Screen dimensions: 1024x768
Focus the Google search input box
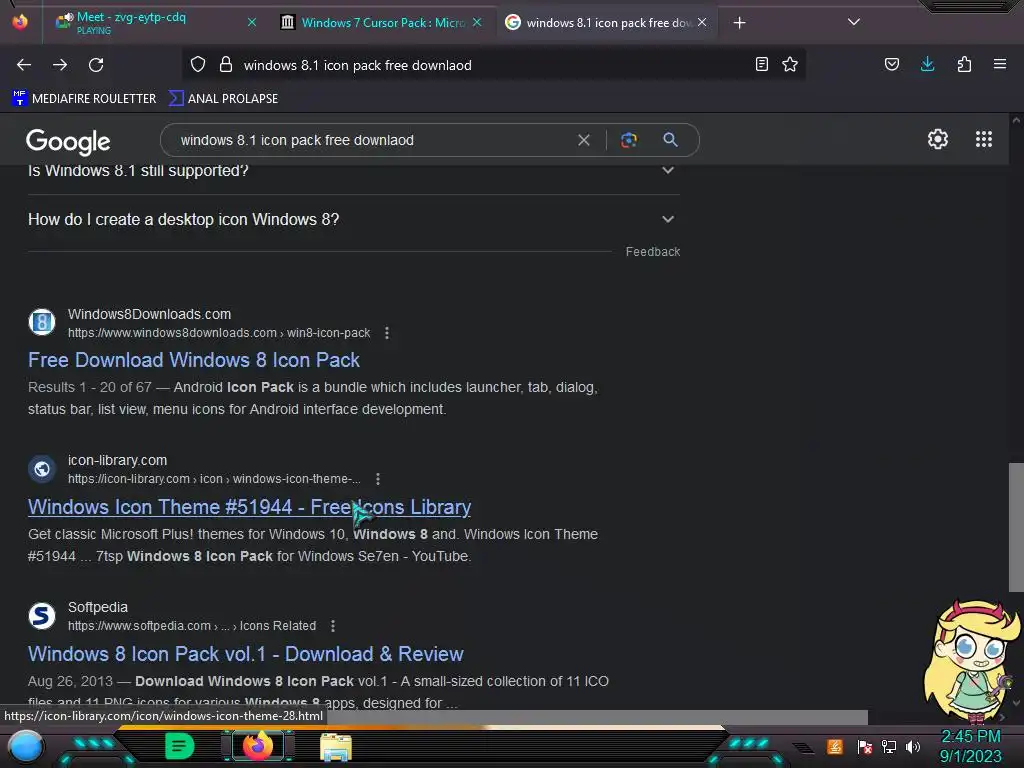coord(372,140)
